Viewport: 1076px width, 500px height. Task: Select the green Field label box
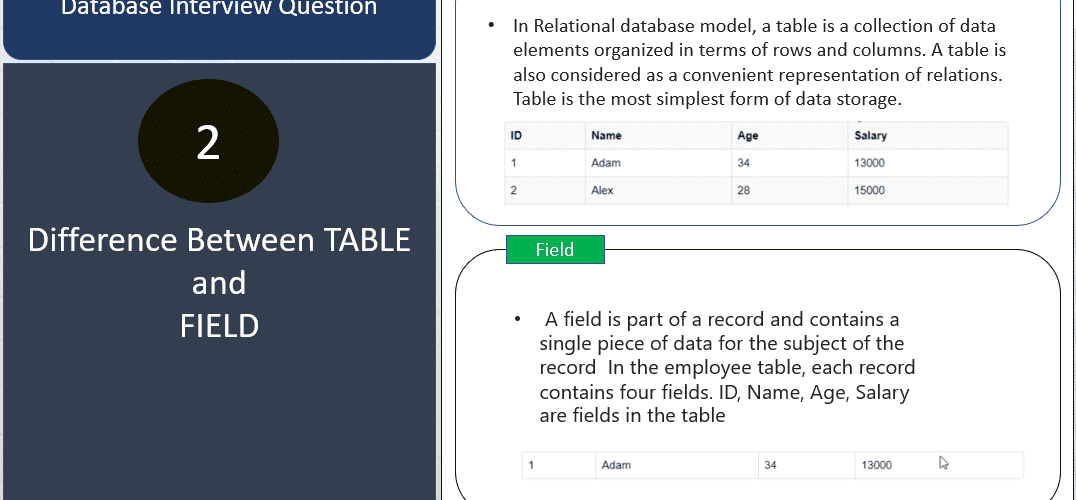click(x=555, y=250)
